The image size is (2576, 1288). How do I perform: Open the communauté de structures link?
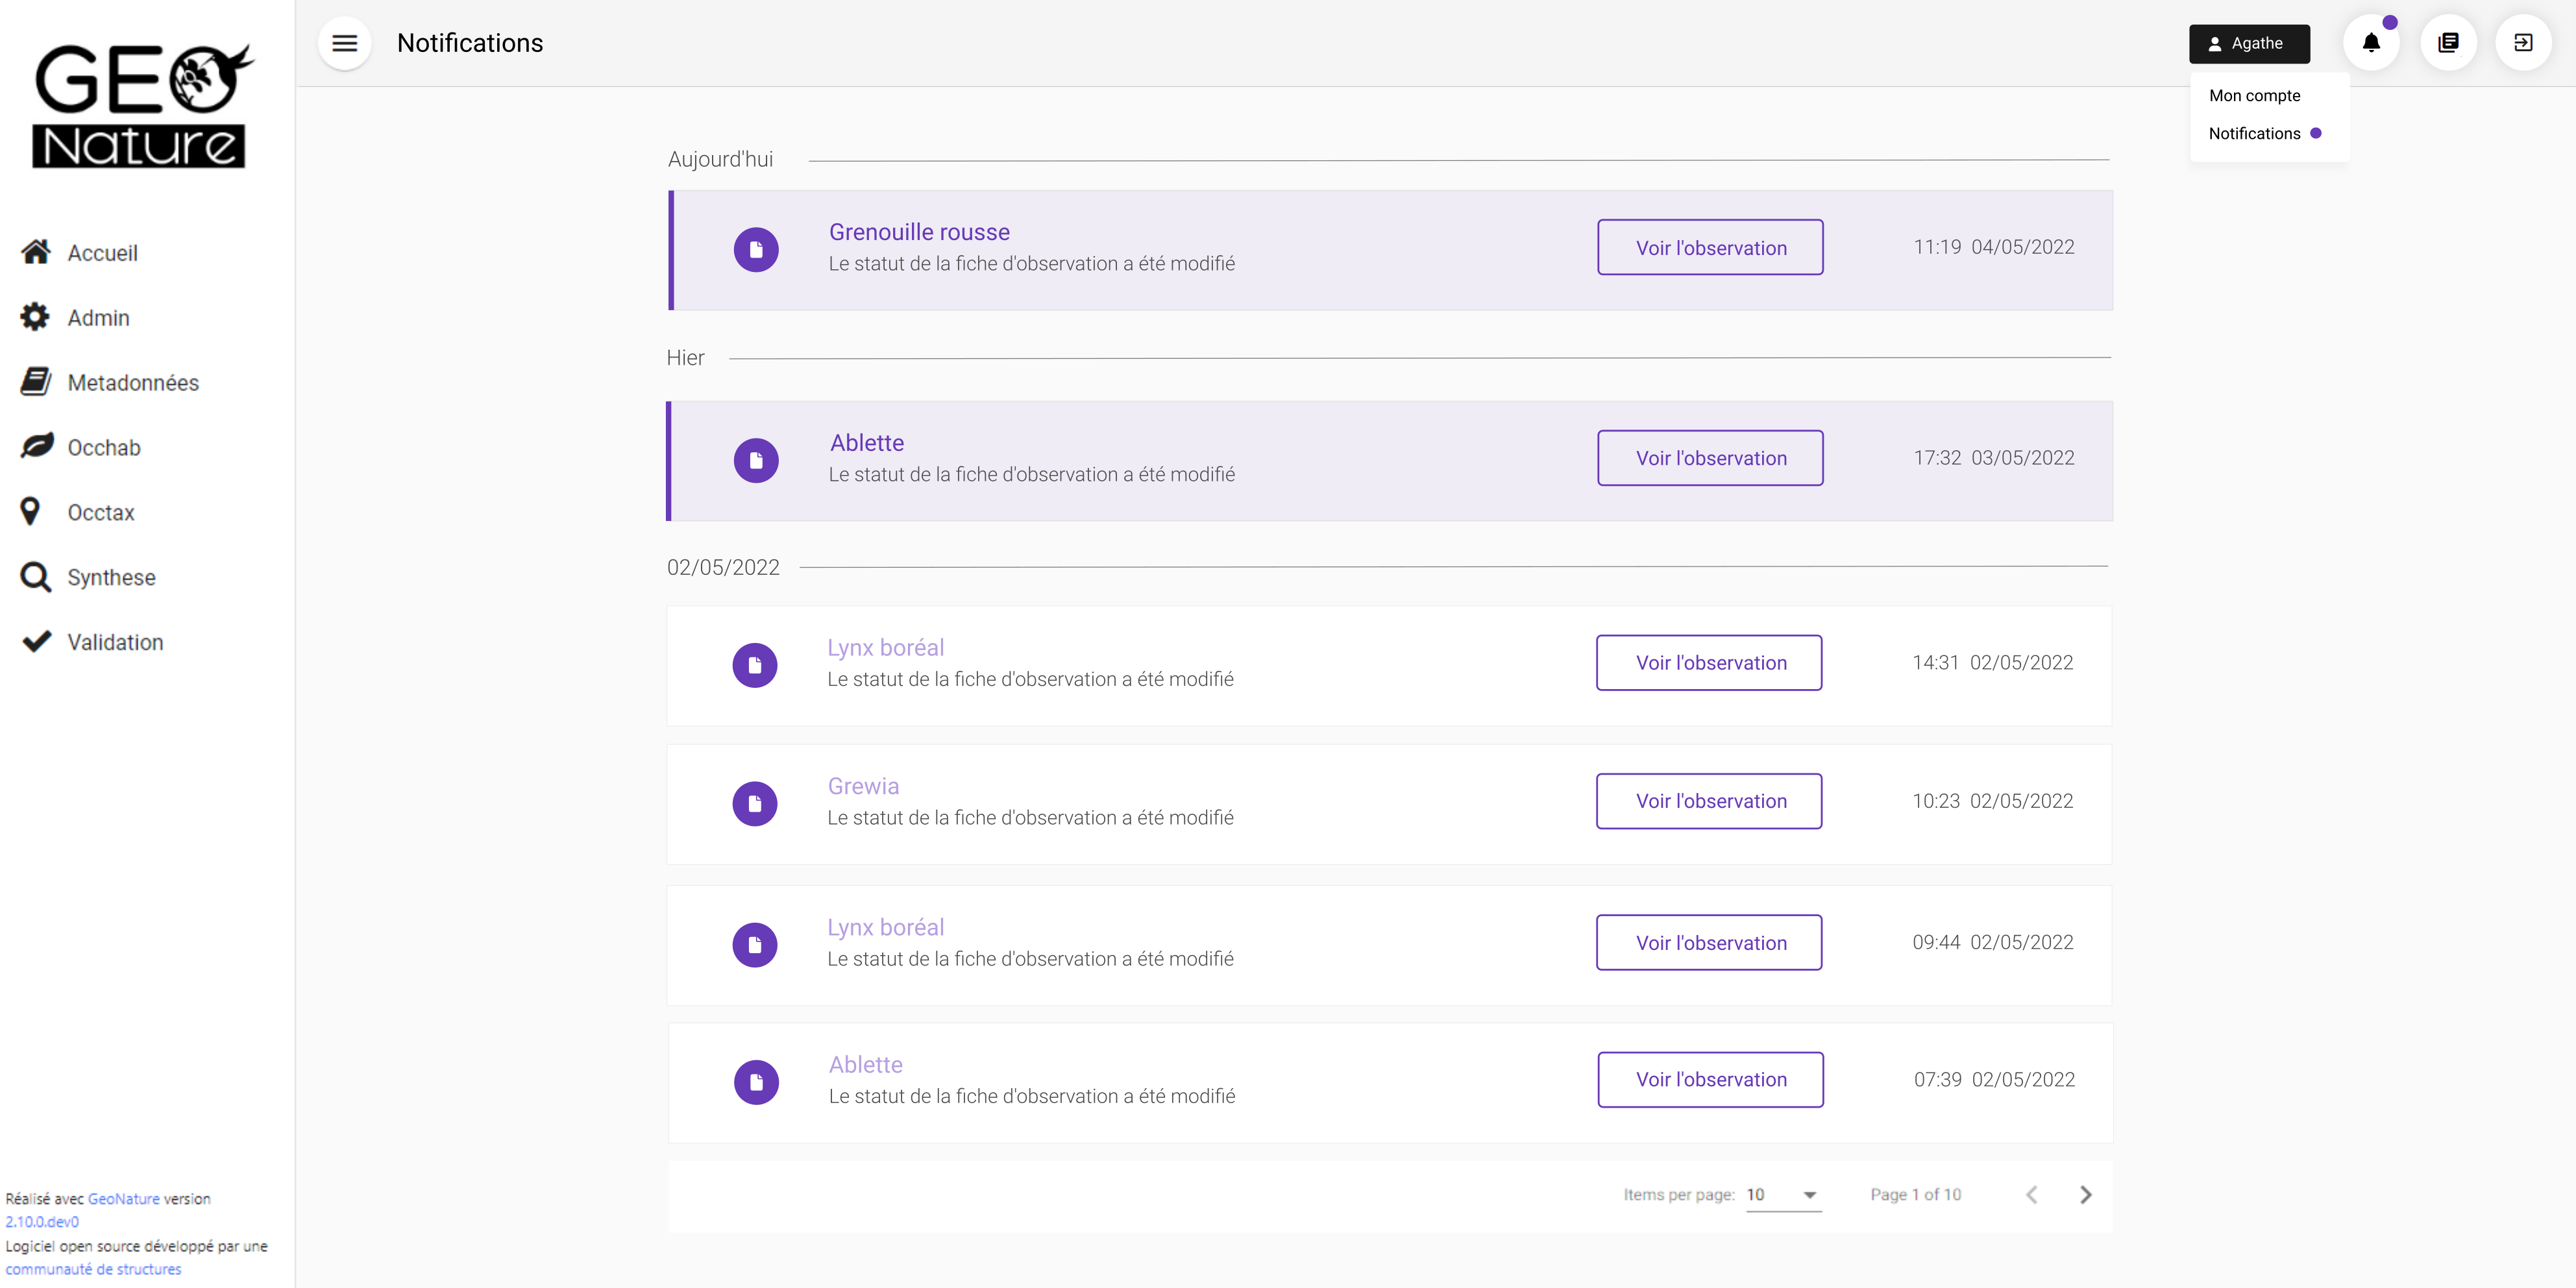point(93,1269)
